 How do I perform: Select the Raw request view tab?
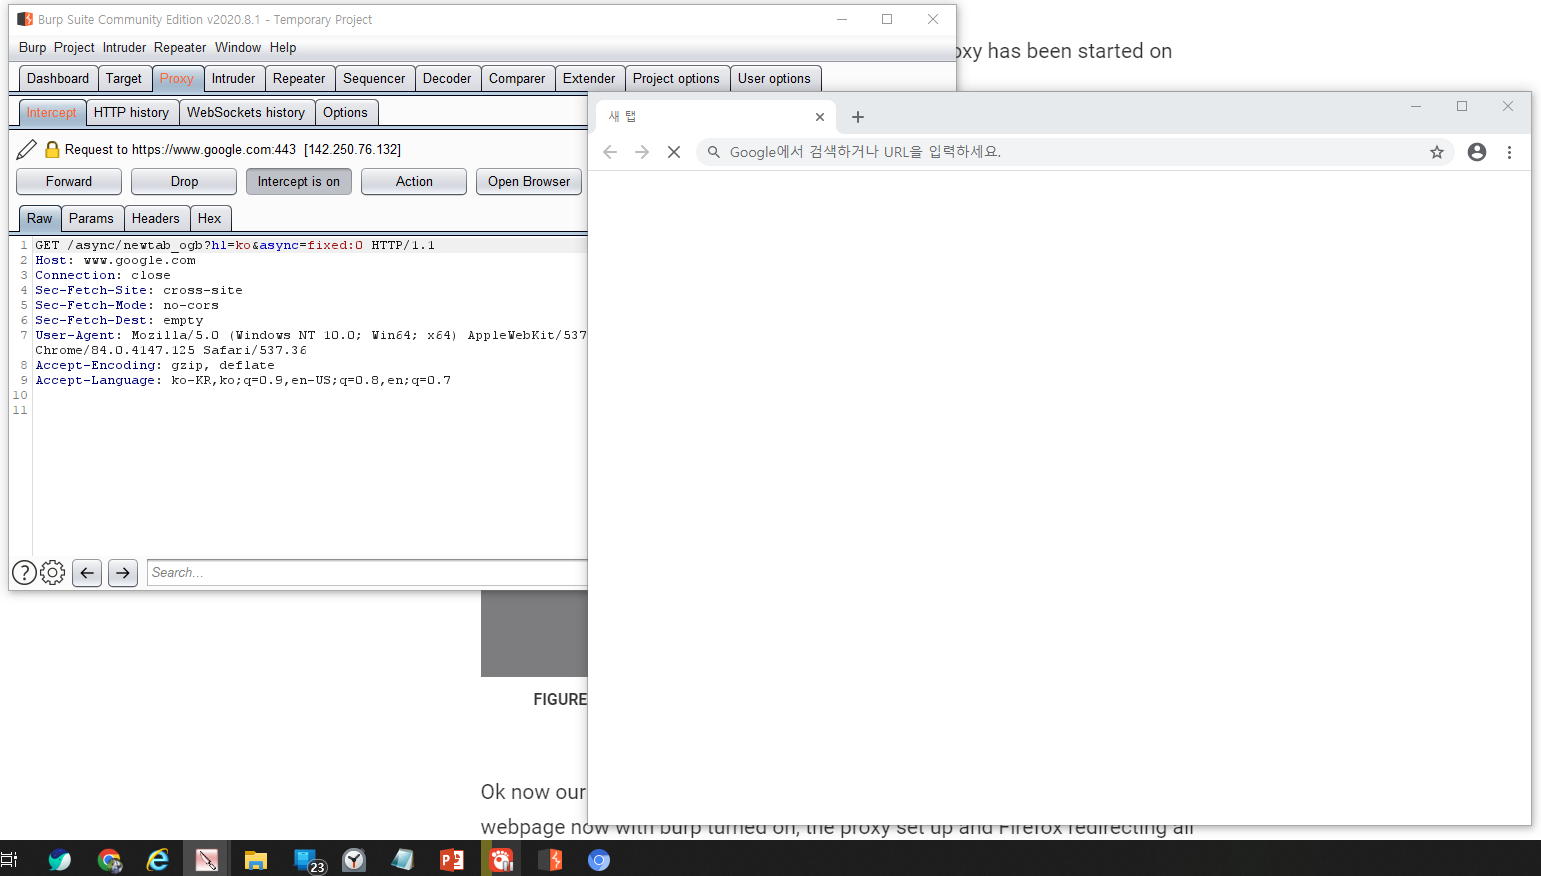40,218
